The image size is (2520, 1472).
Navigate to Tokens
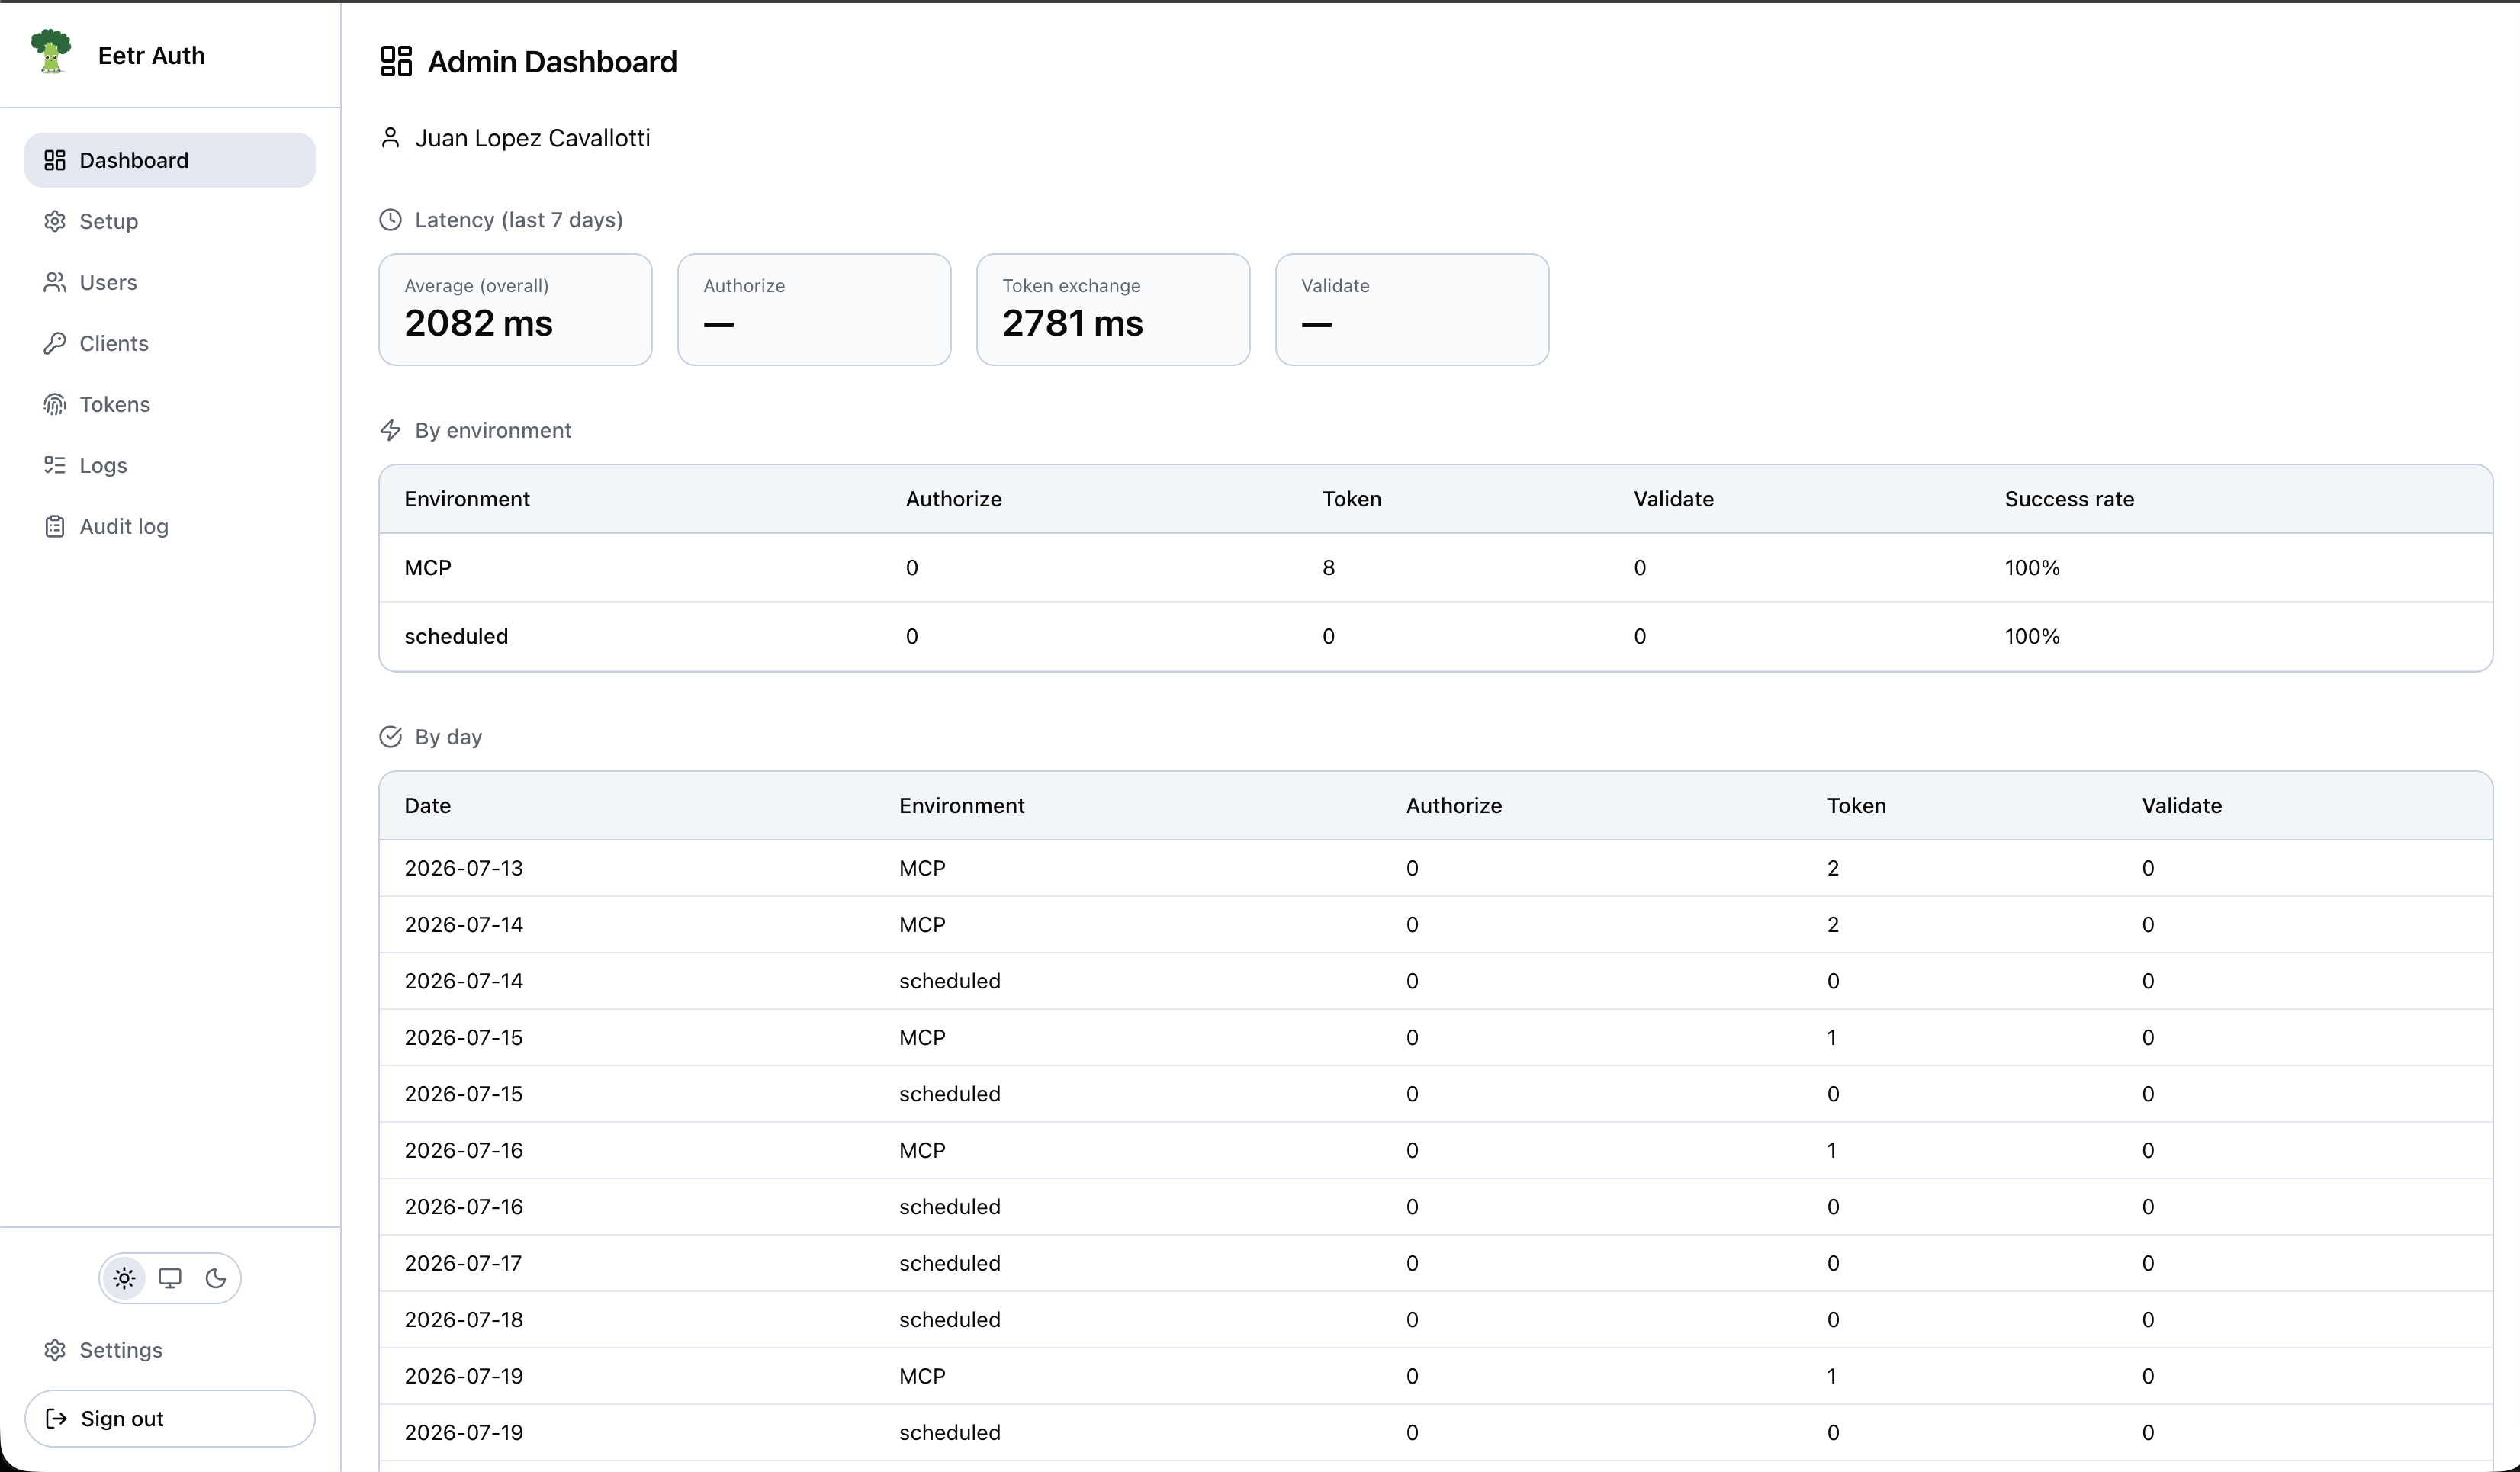(x=170, y=404)
